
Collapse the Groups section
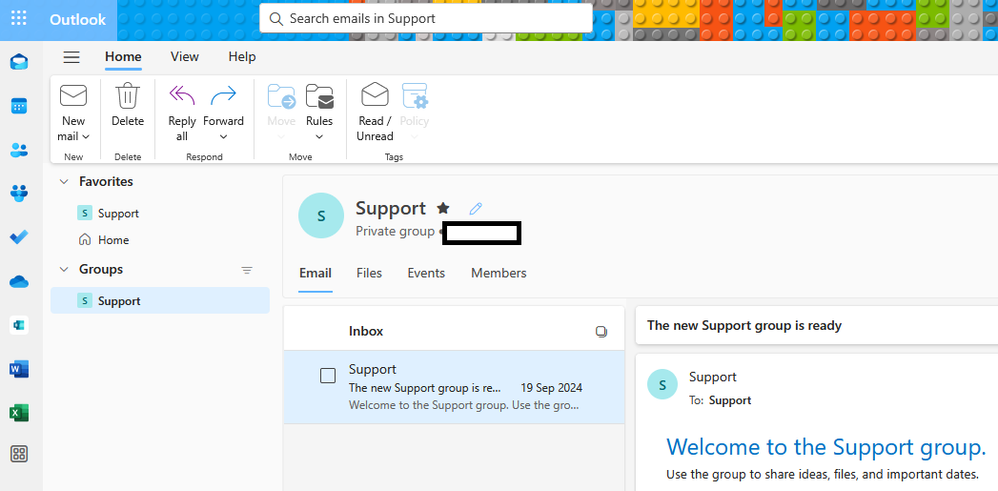pyautogui.click(x=64, y=269)
